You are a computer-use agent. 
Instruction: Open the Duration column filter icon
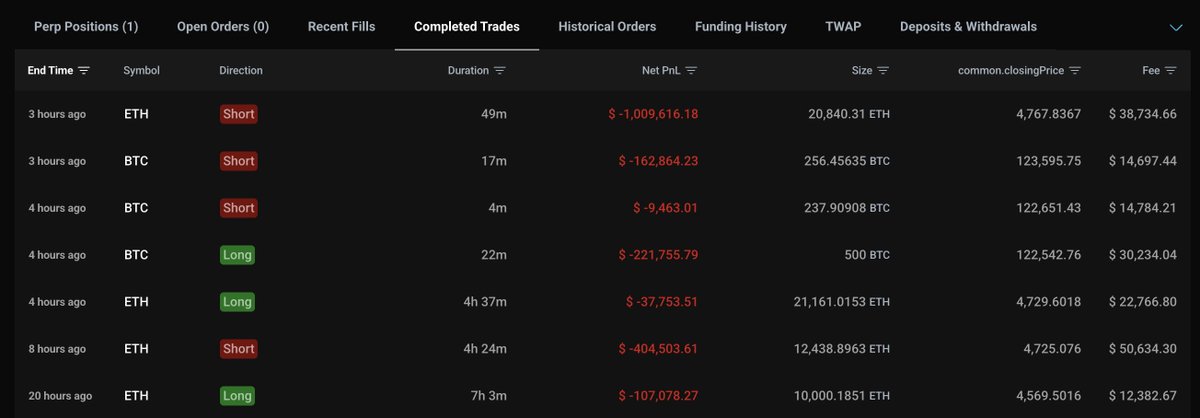(500, 71)
